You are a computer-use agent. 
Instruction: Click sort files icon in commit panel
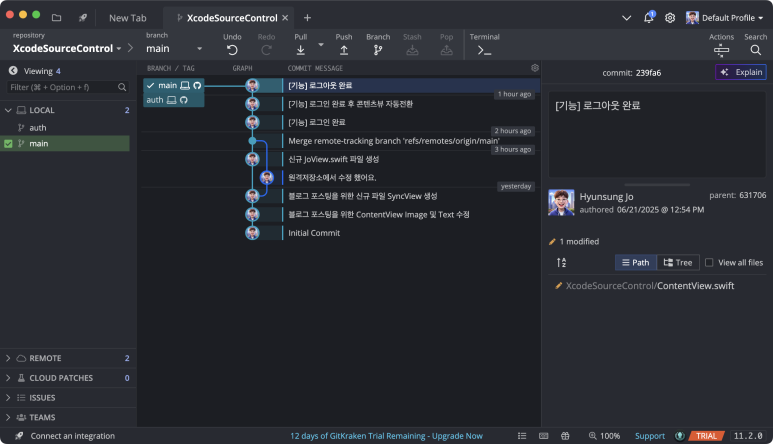point(562,263)
